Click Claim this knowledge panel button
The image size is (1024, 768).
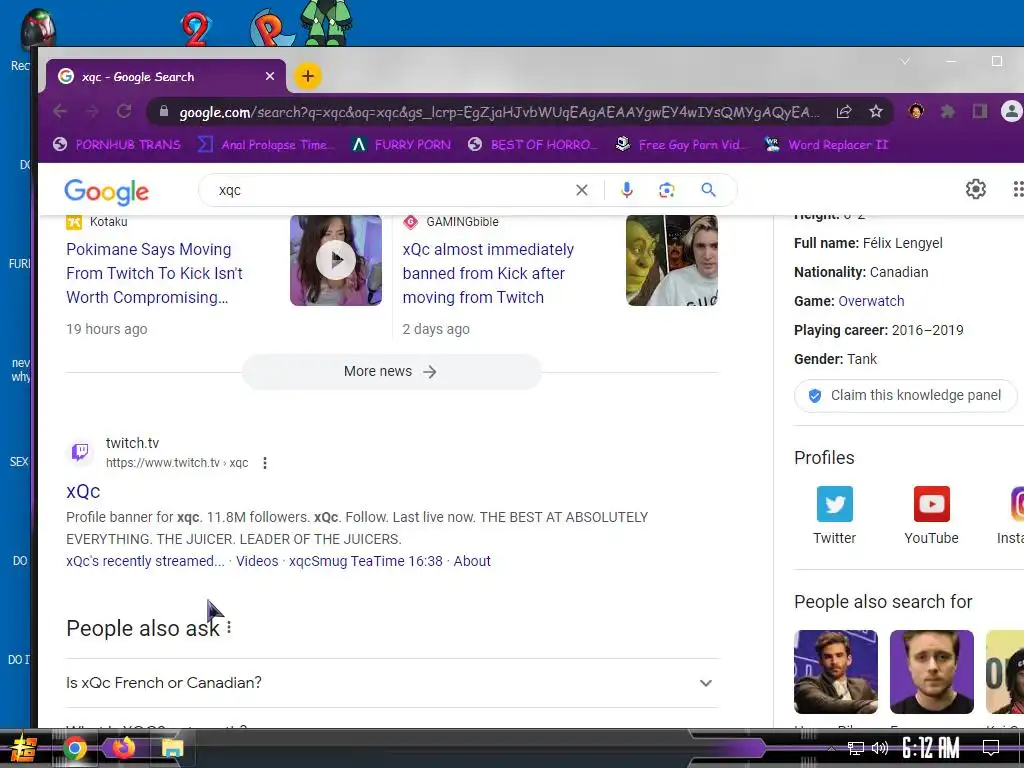[x=906, y=395]
